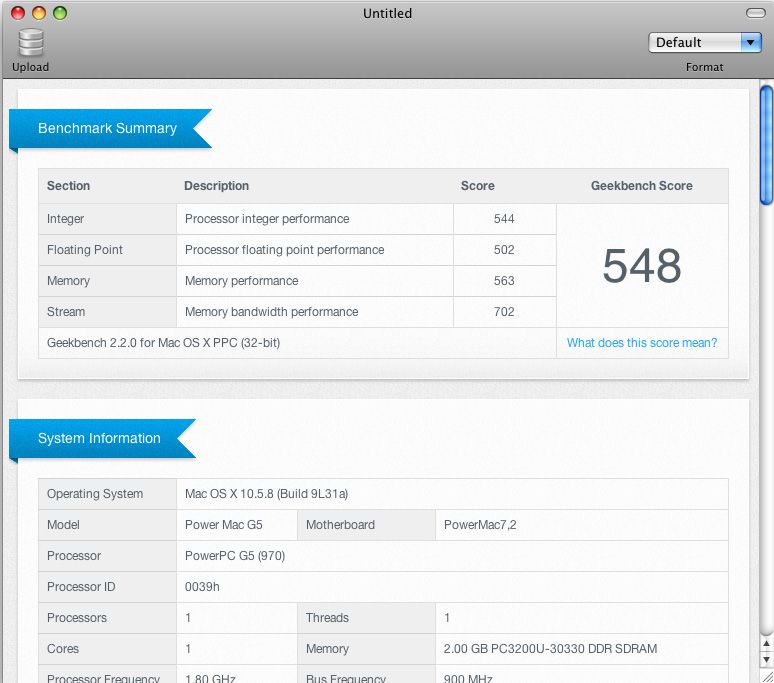
Task: Click the Upload database icon
Action: point(31,44)
